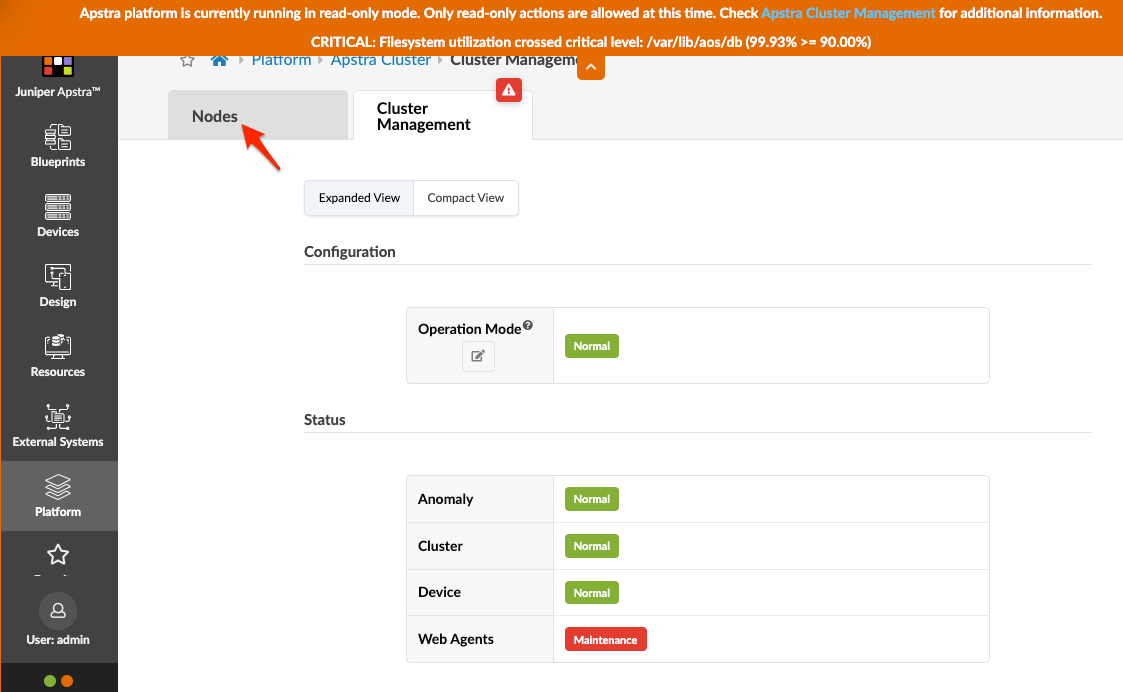Click the Device row label
Image resolution: width=1123 pixels, height=692 pixels.
click(x=439, y=592)
